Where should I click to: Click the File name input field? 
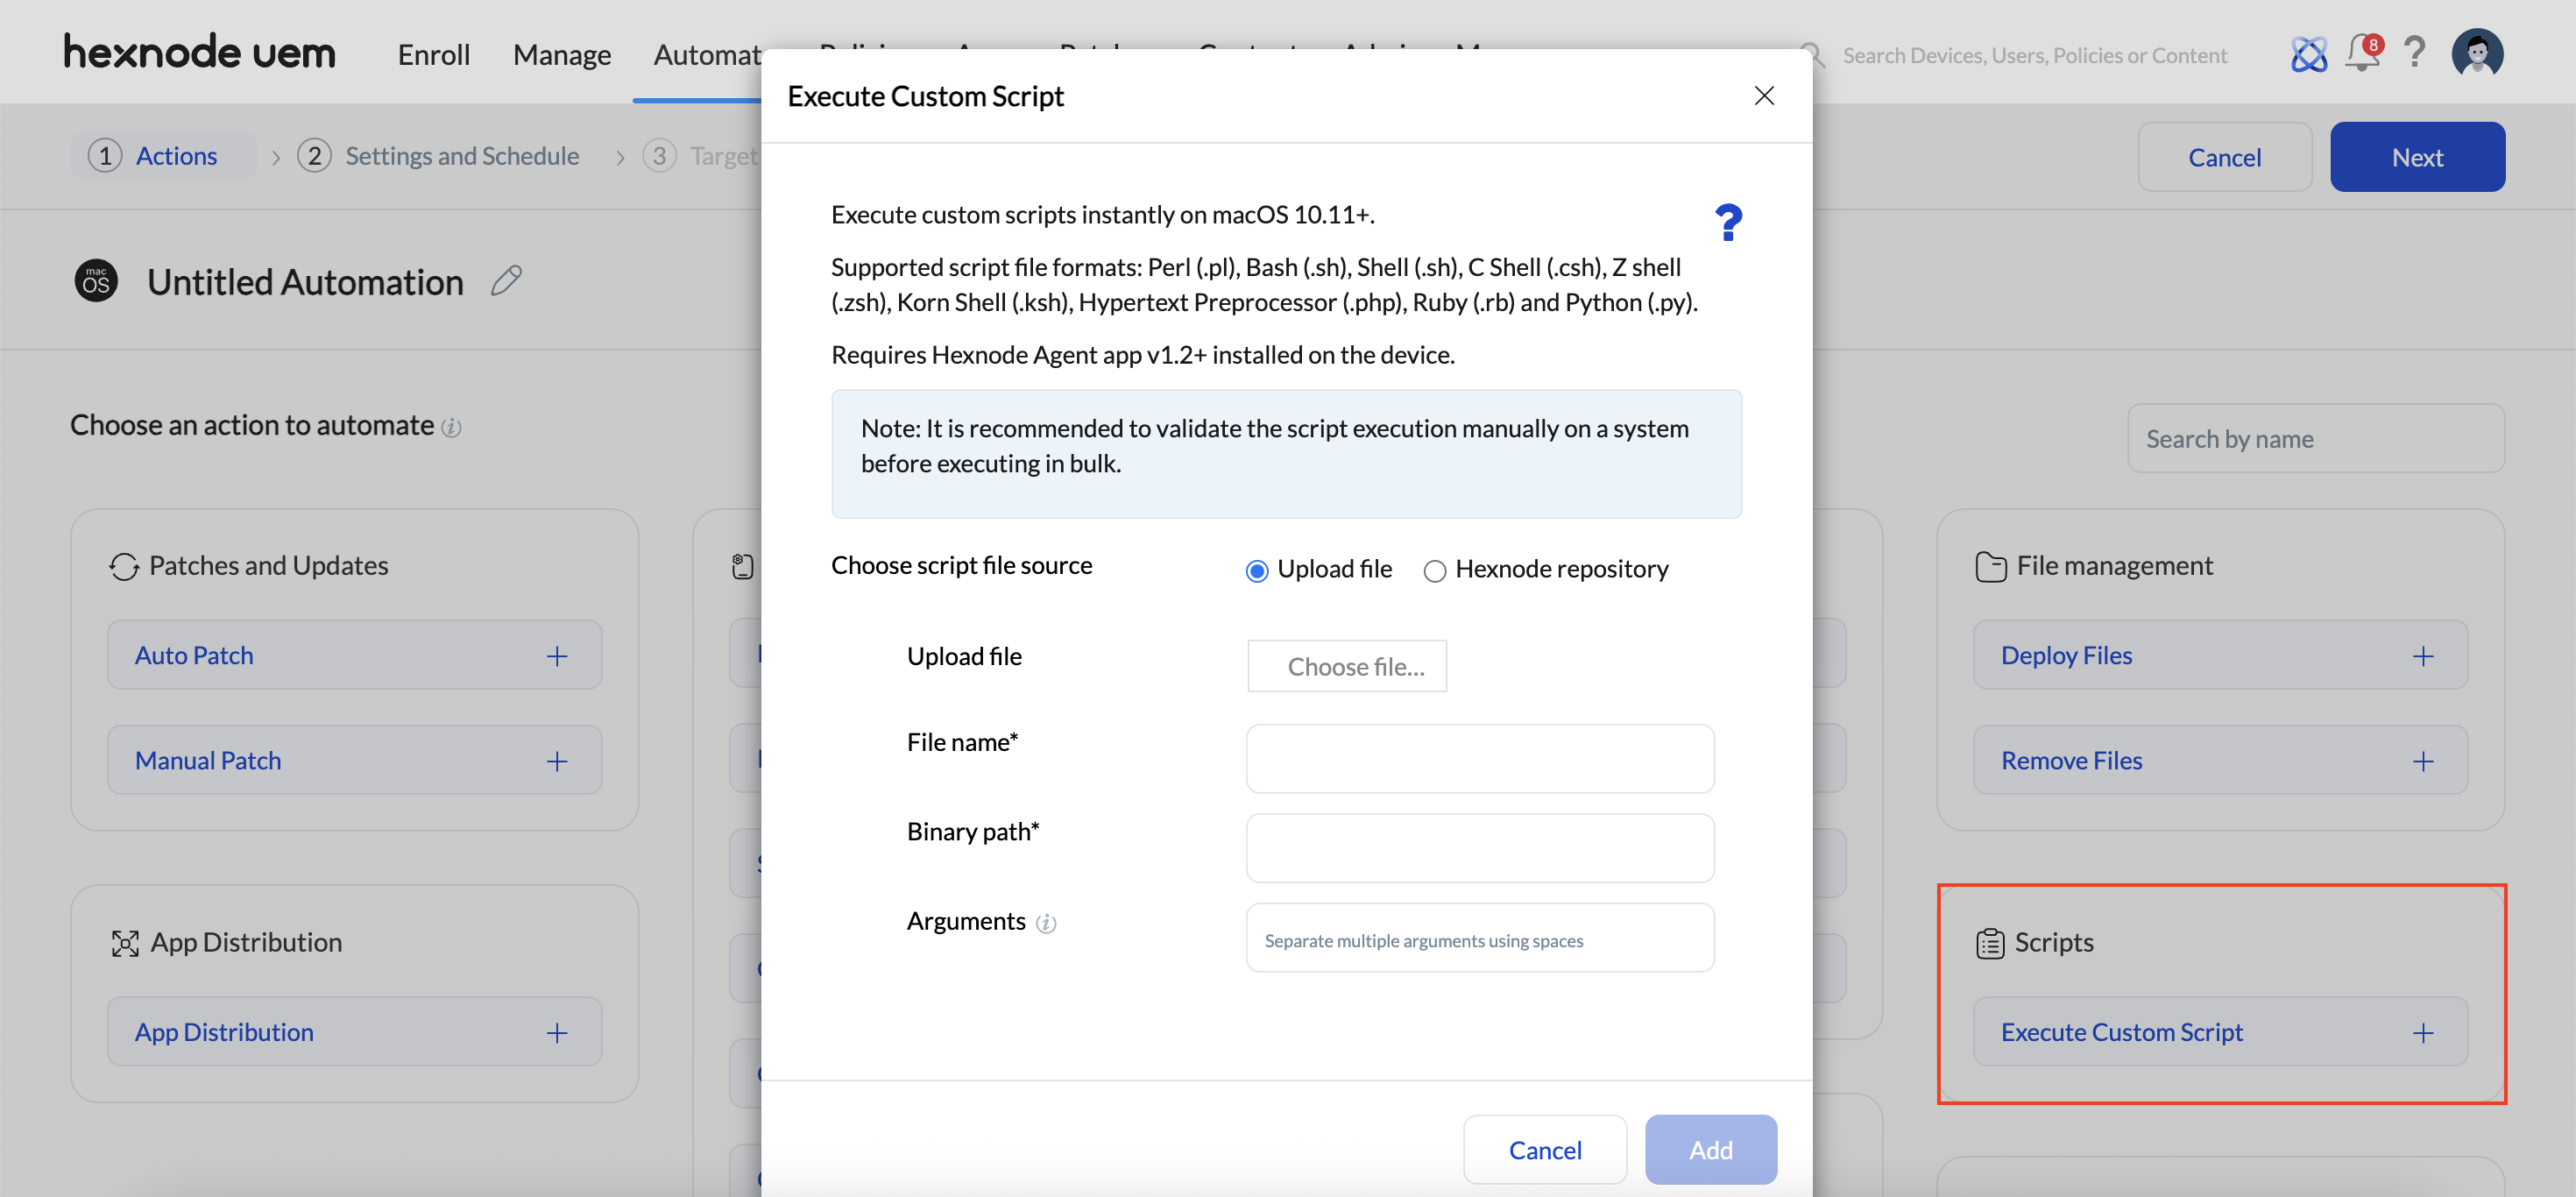pos(1479,759)
